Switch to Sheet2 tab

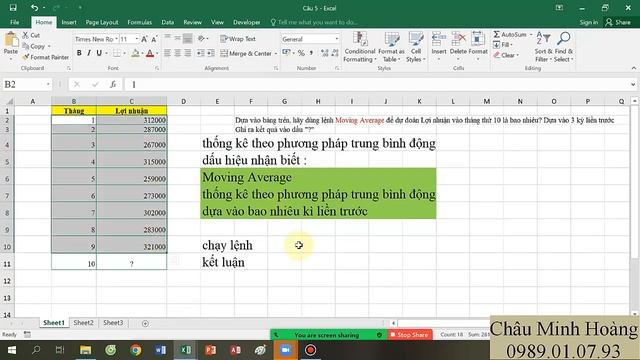(83, 322)
